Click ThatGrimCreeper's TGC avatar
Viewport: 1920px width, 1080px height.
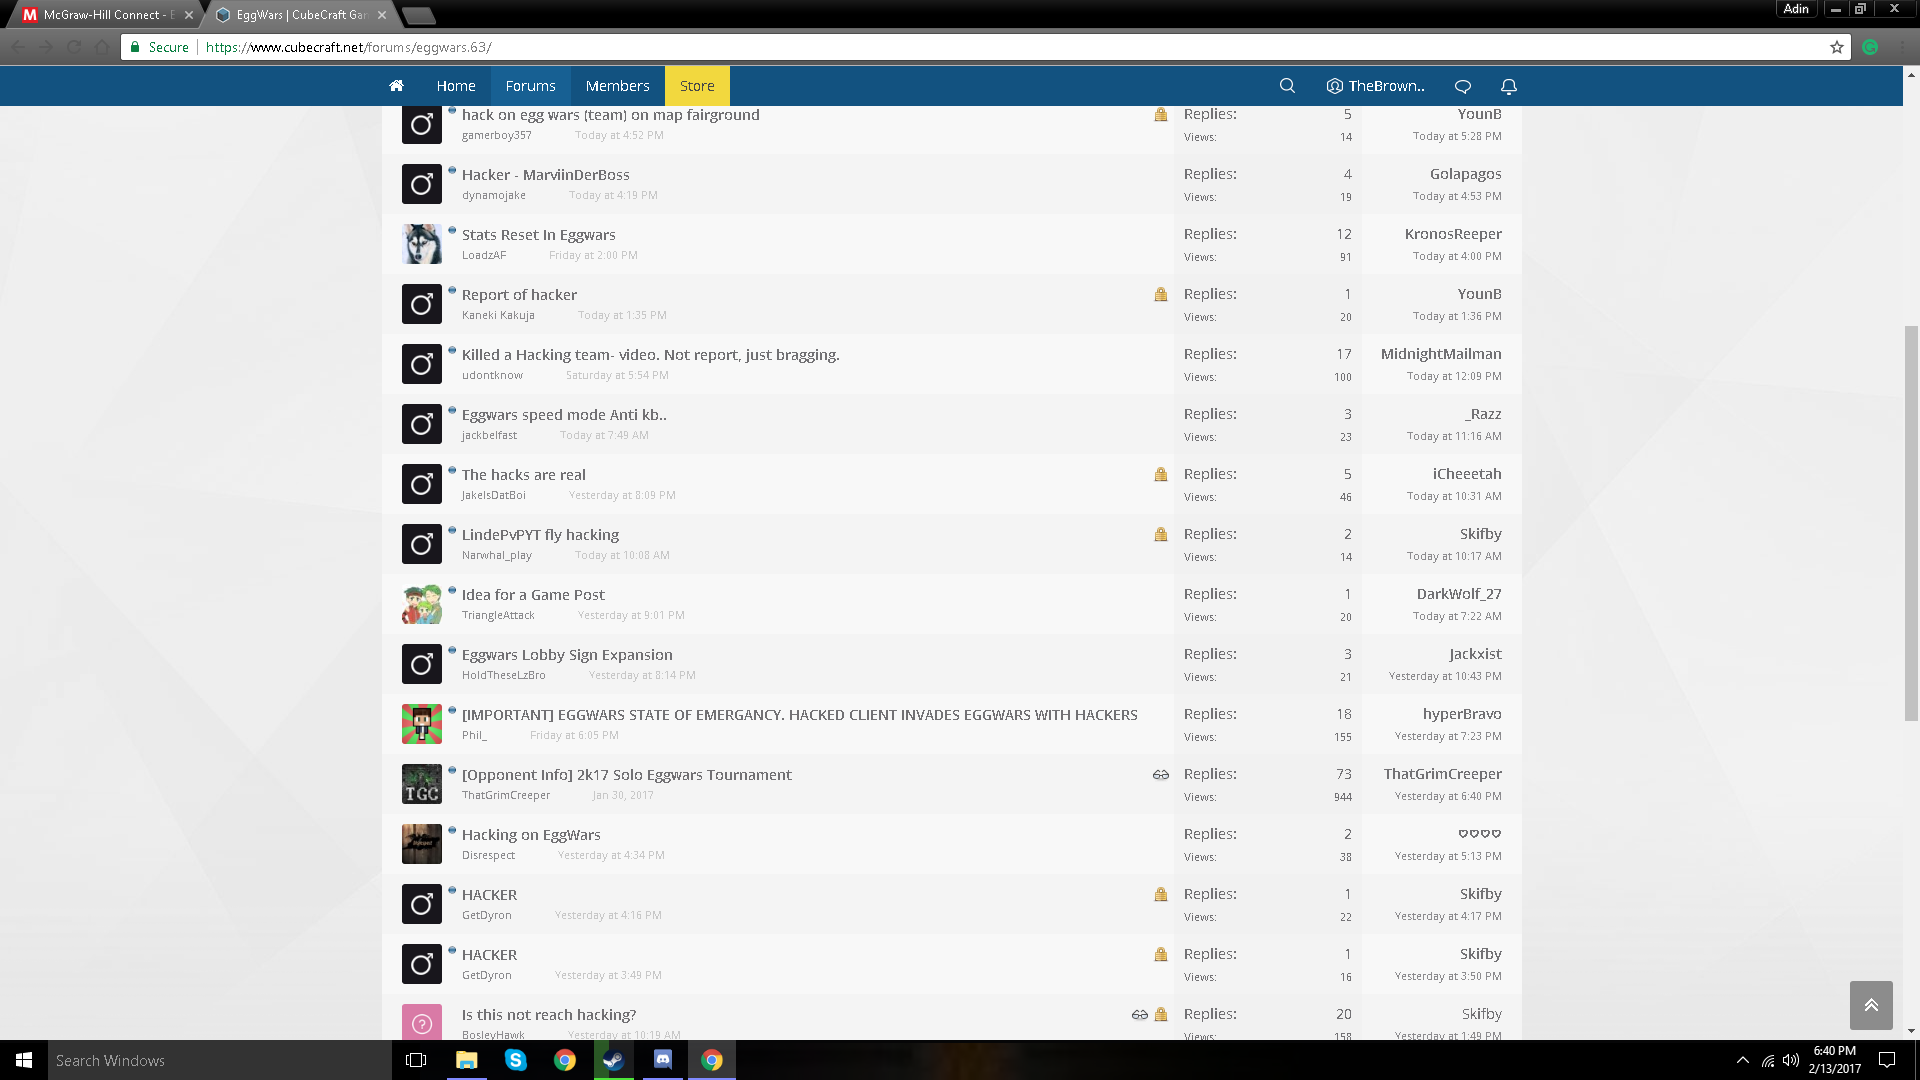pos(422,784)
